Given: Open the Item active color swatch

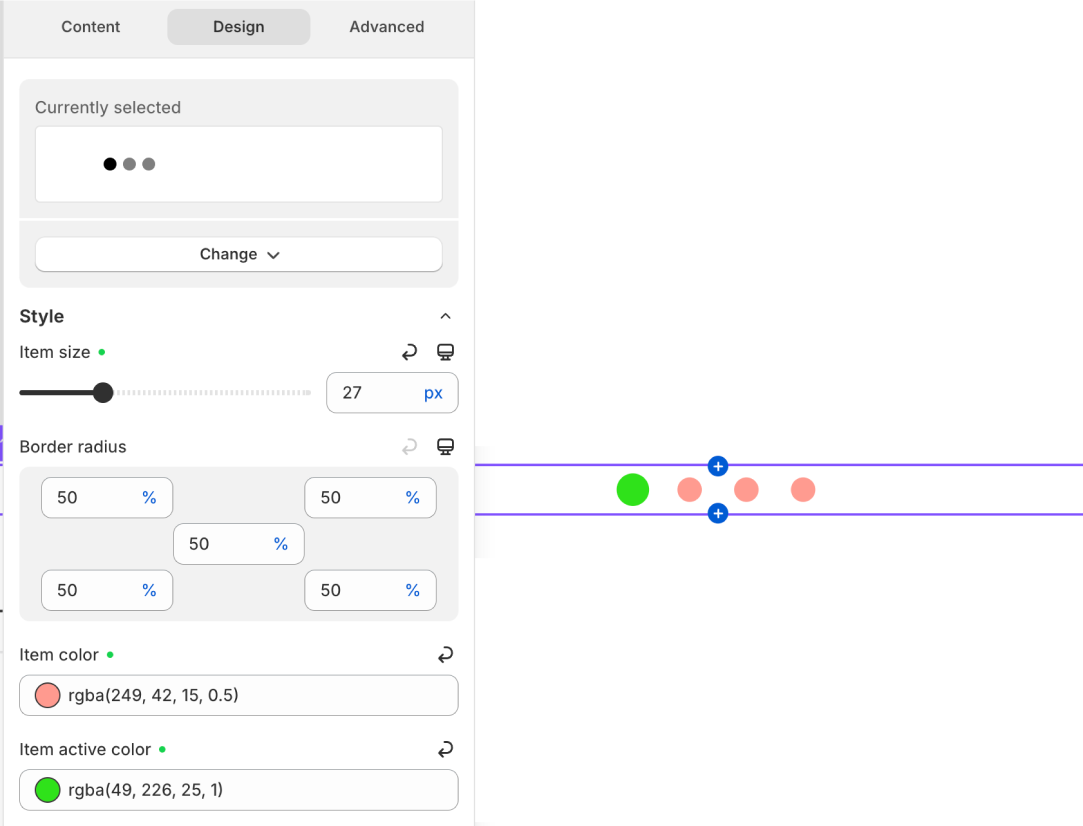Looking at the screenshot, I should (x=47, y=790).
